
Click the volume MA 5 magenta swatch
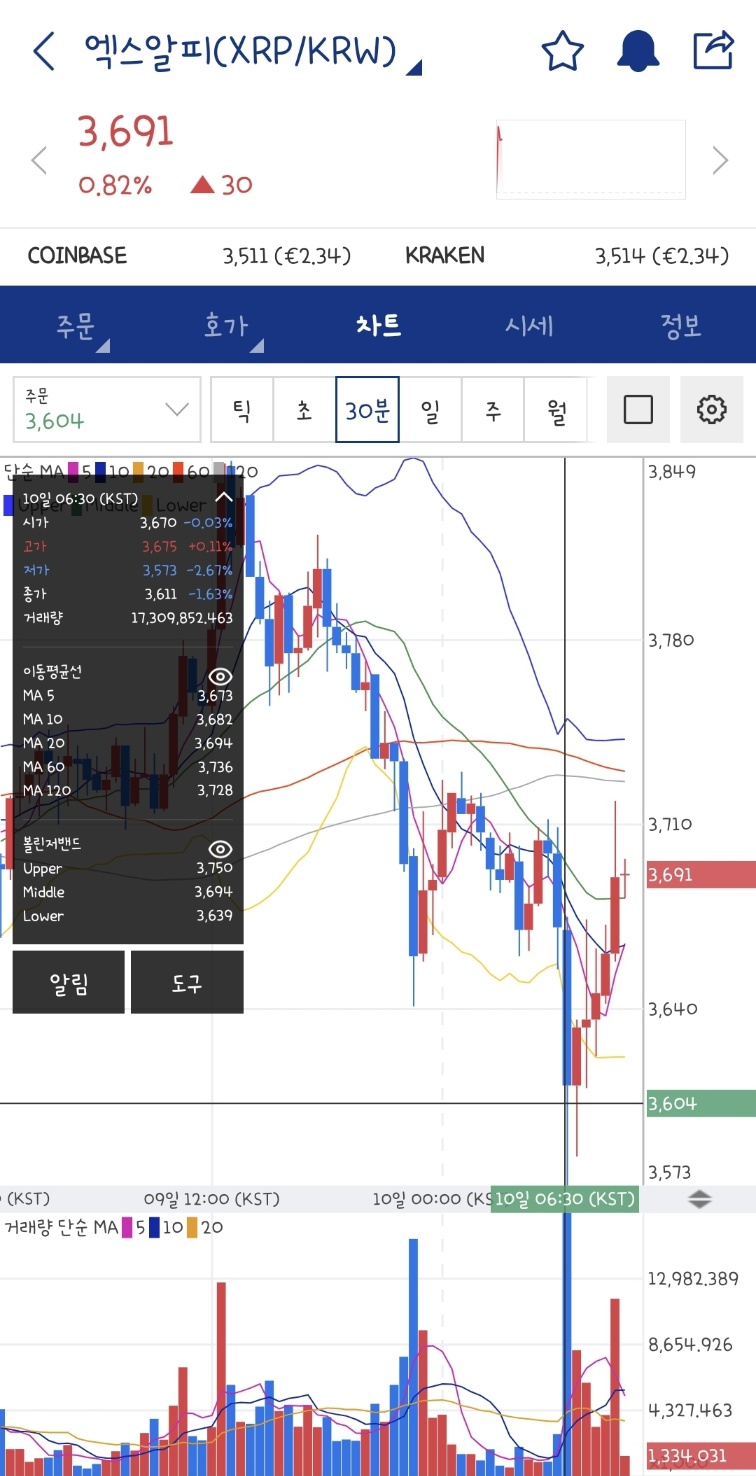(127, 1227)
